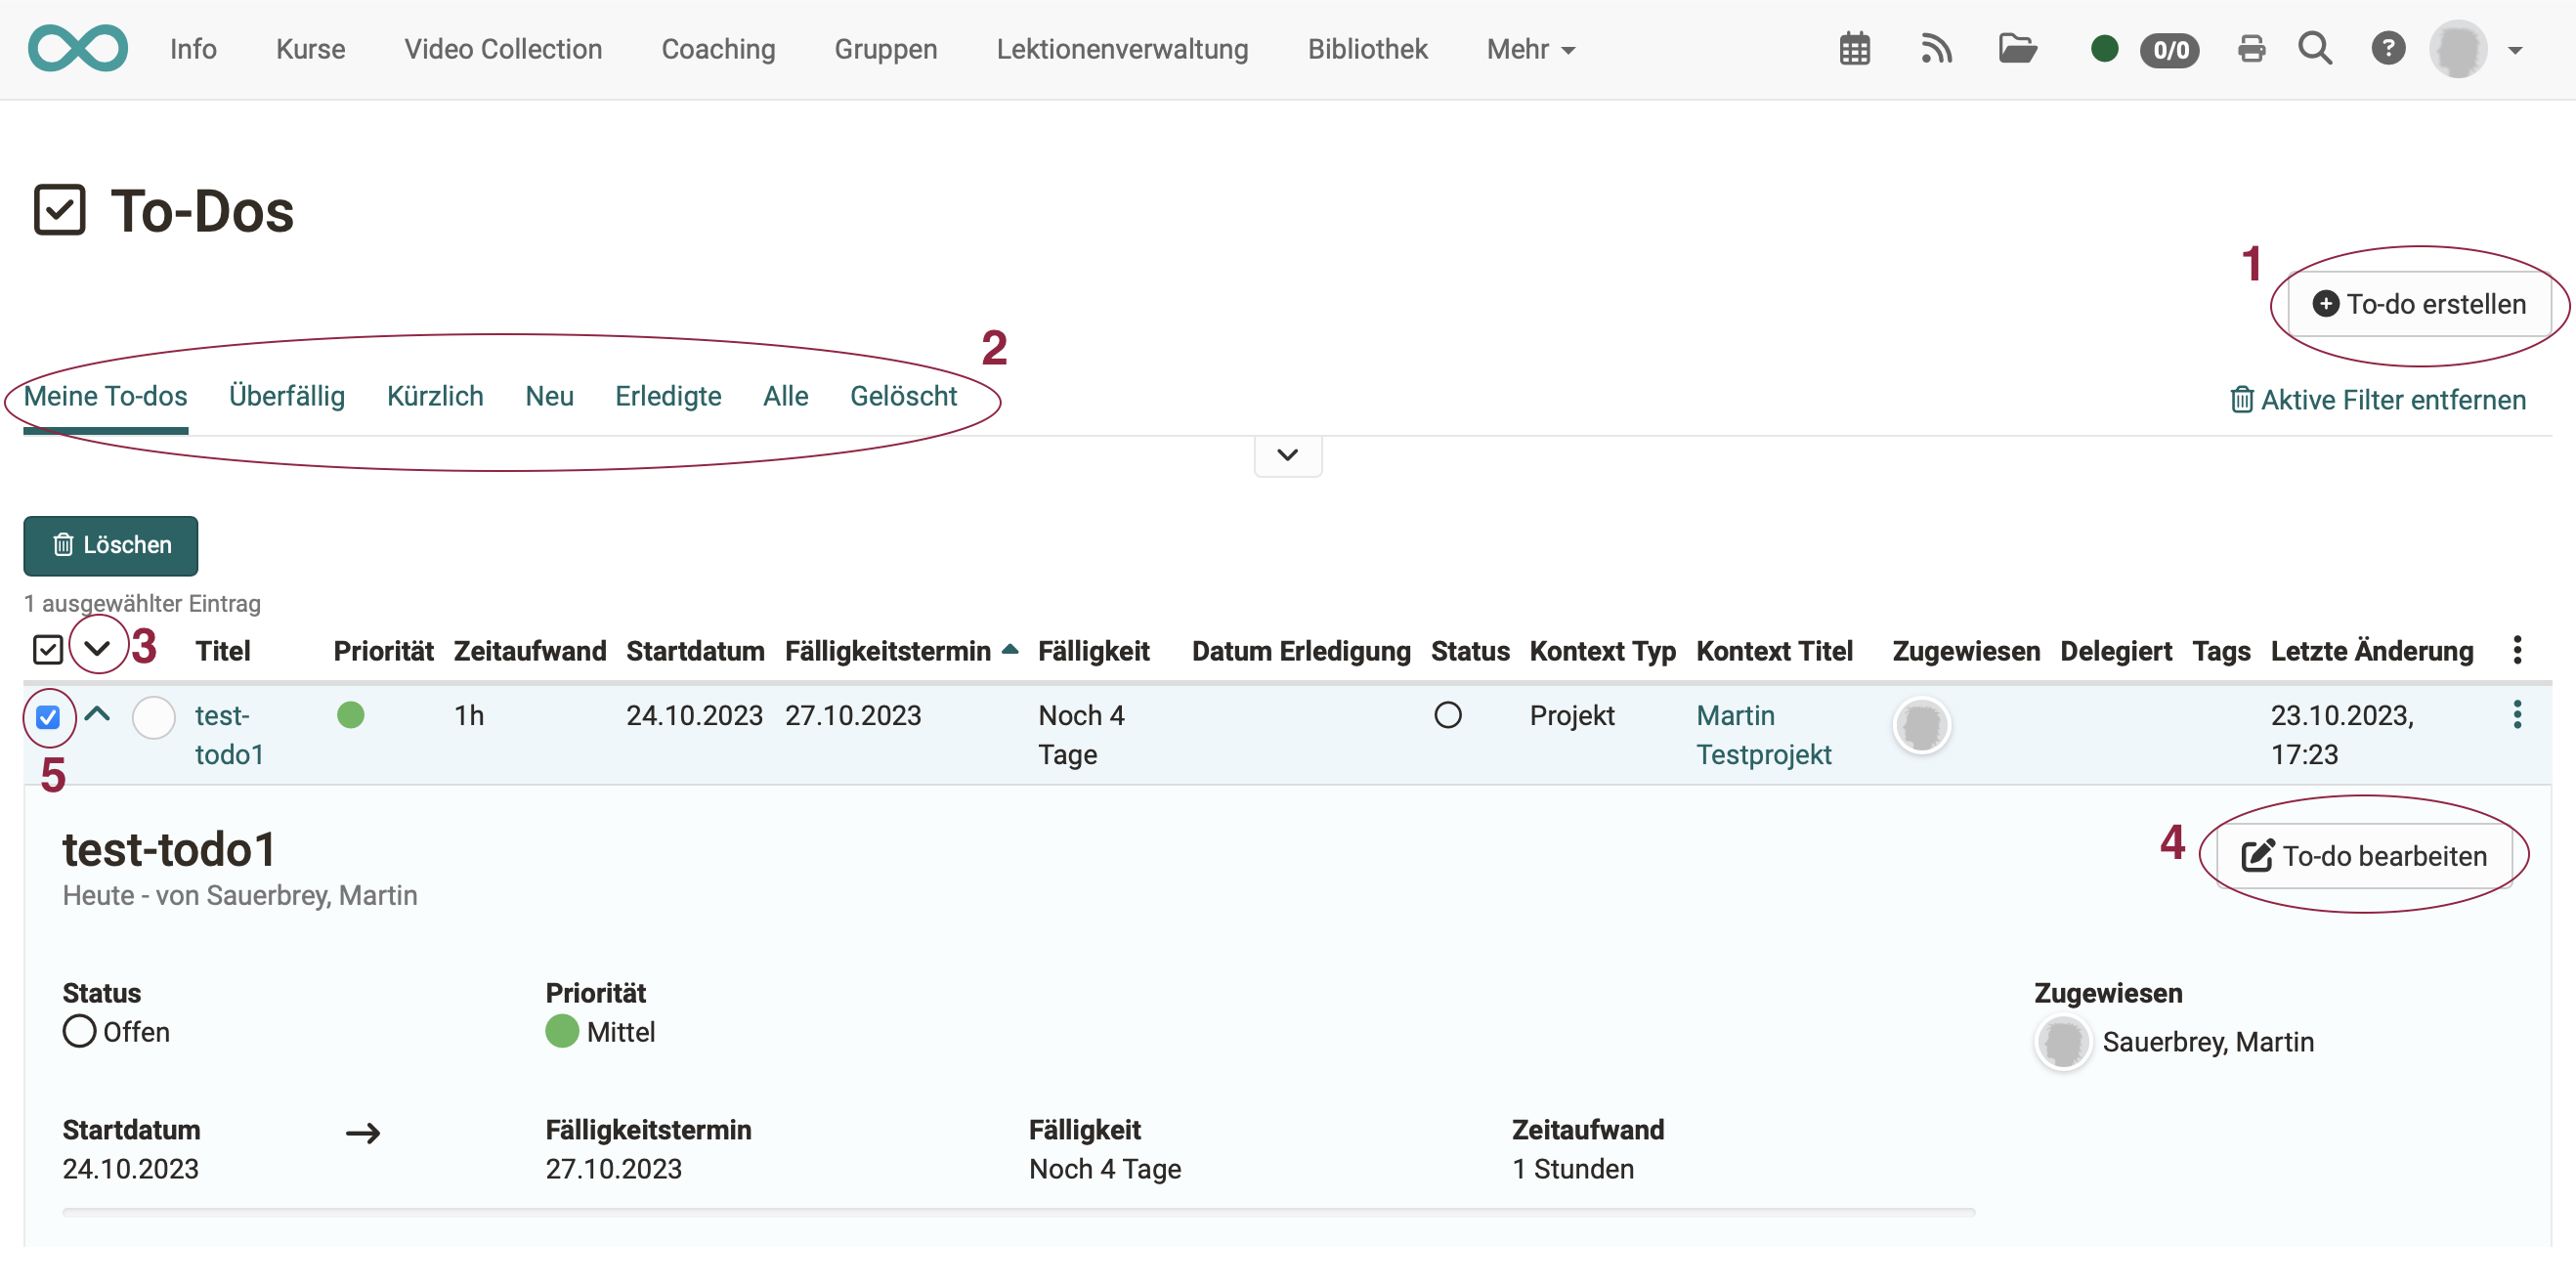Open the personal folder icon

click(2018, 48)
